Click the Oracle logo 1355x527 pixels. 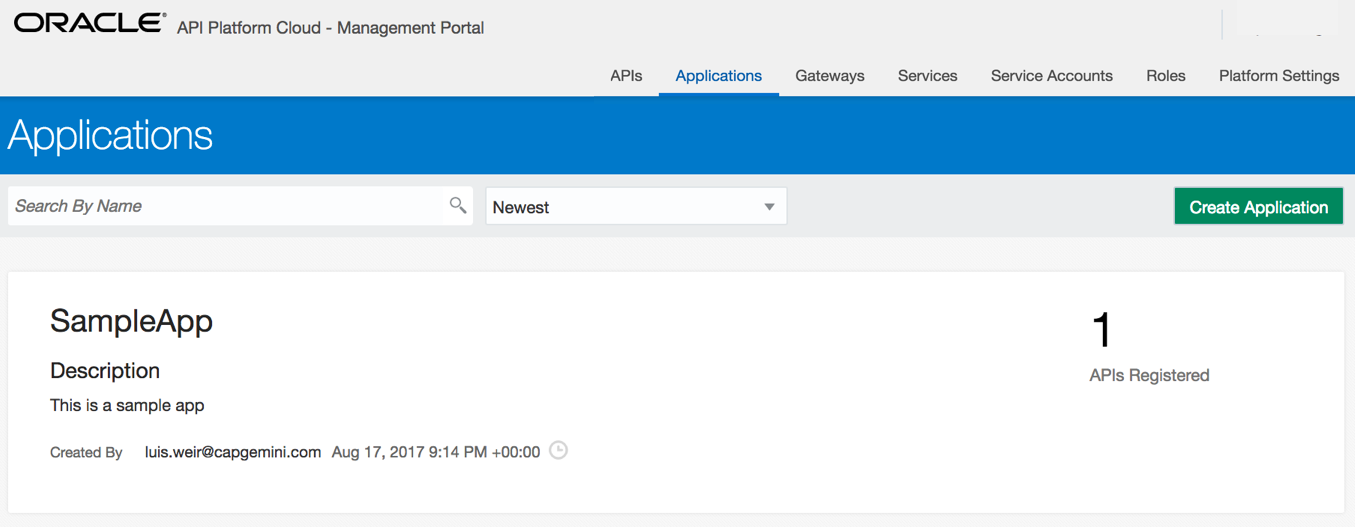coord(90,24)
